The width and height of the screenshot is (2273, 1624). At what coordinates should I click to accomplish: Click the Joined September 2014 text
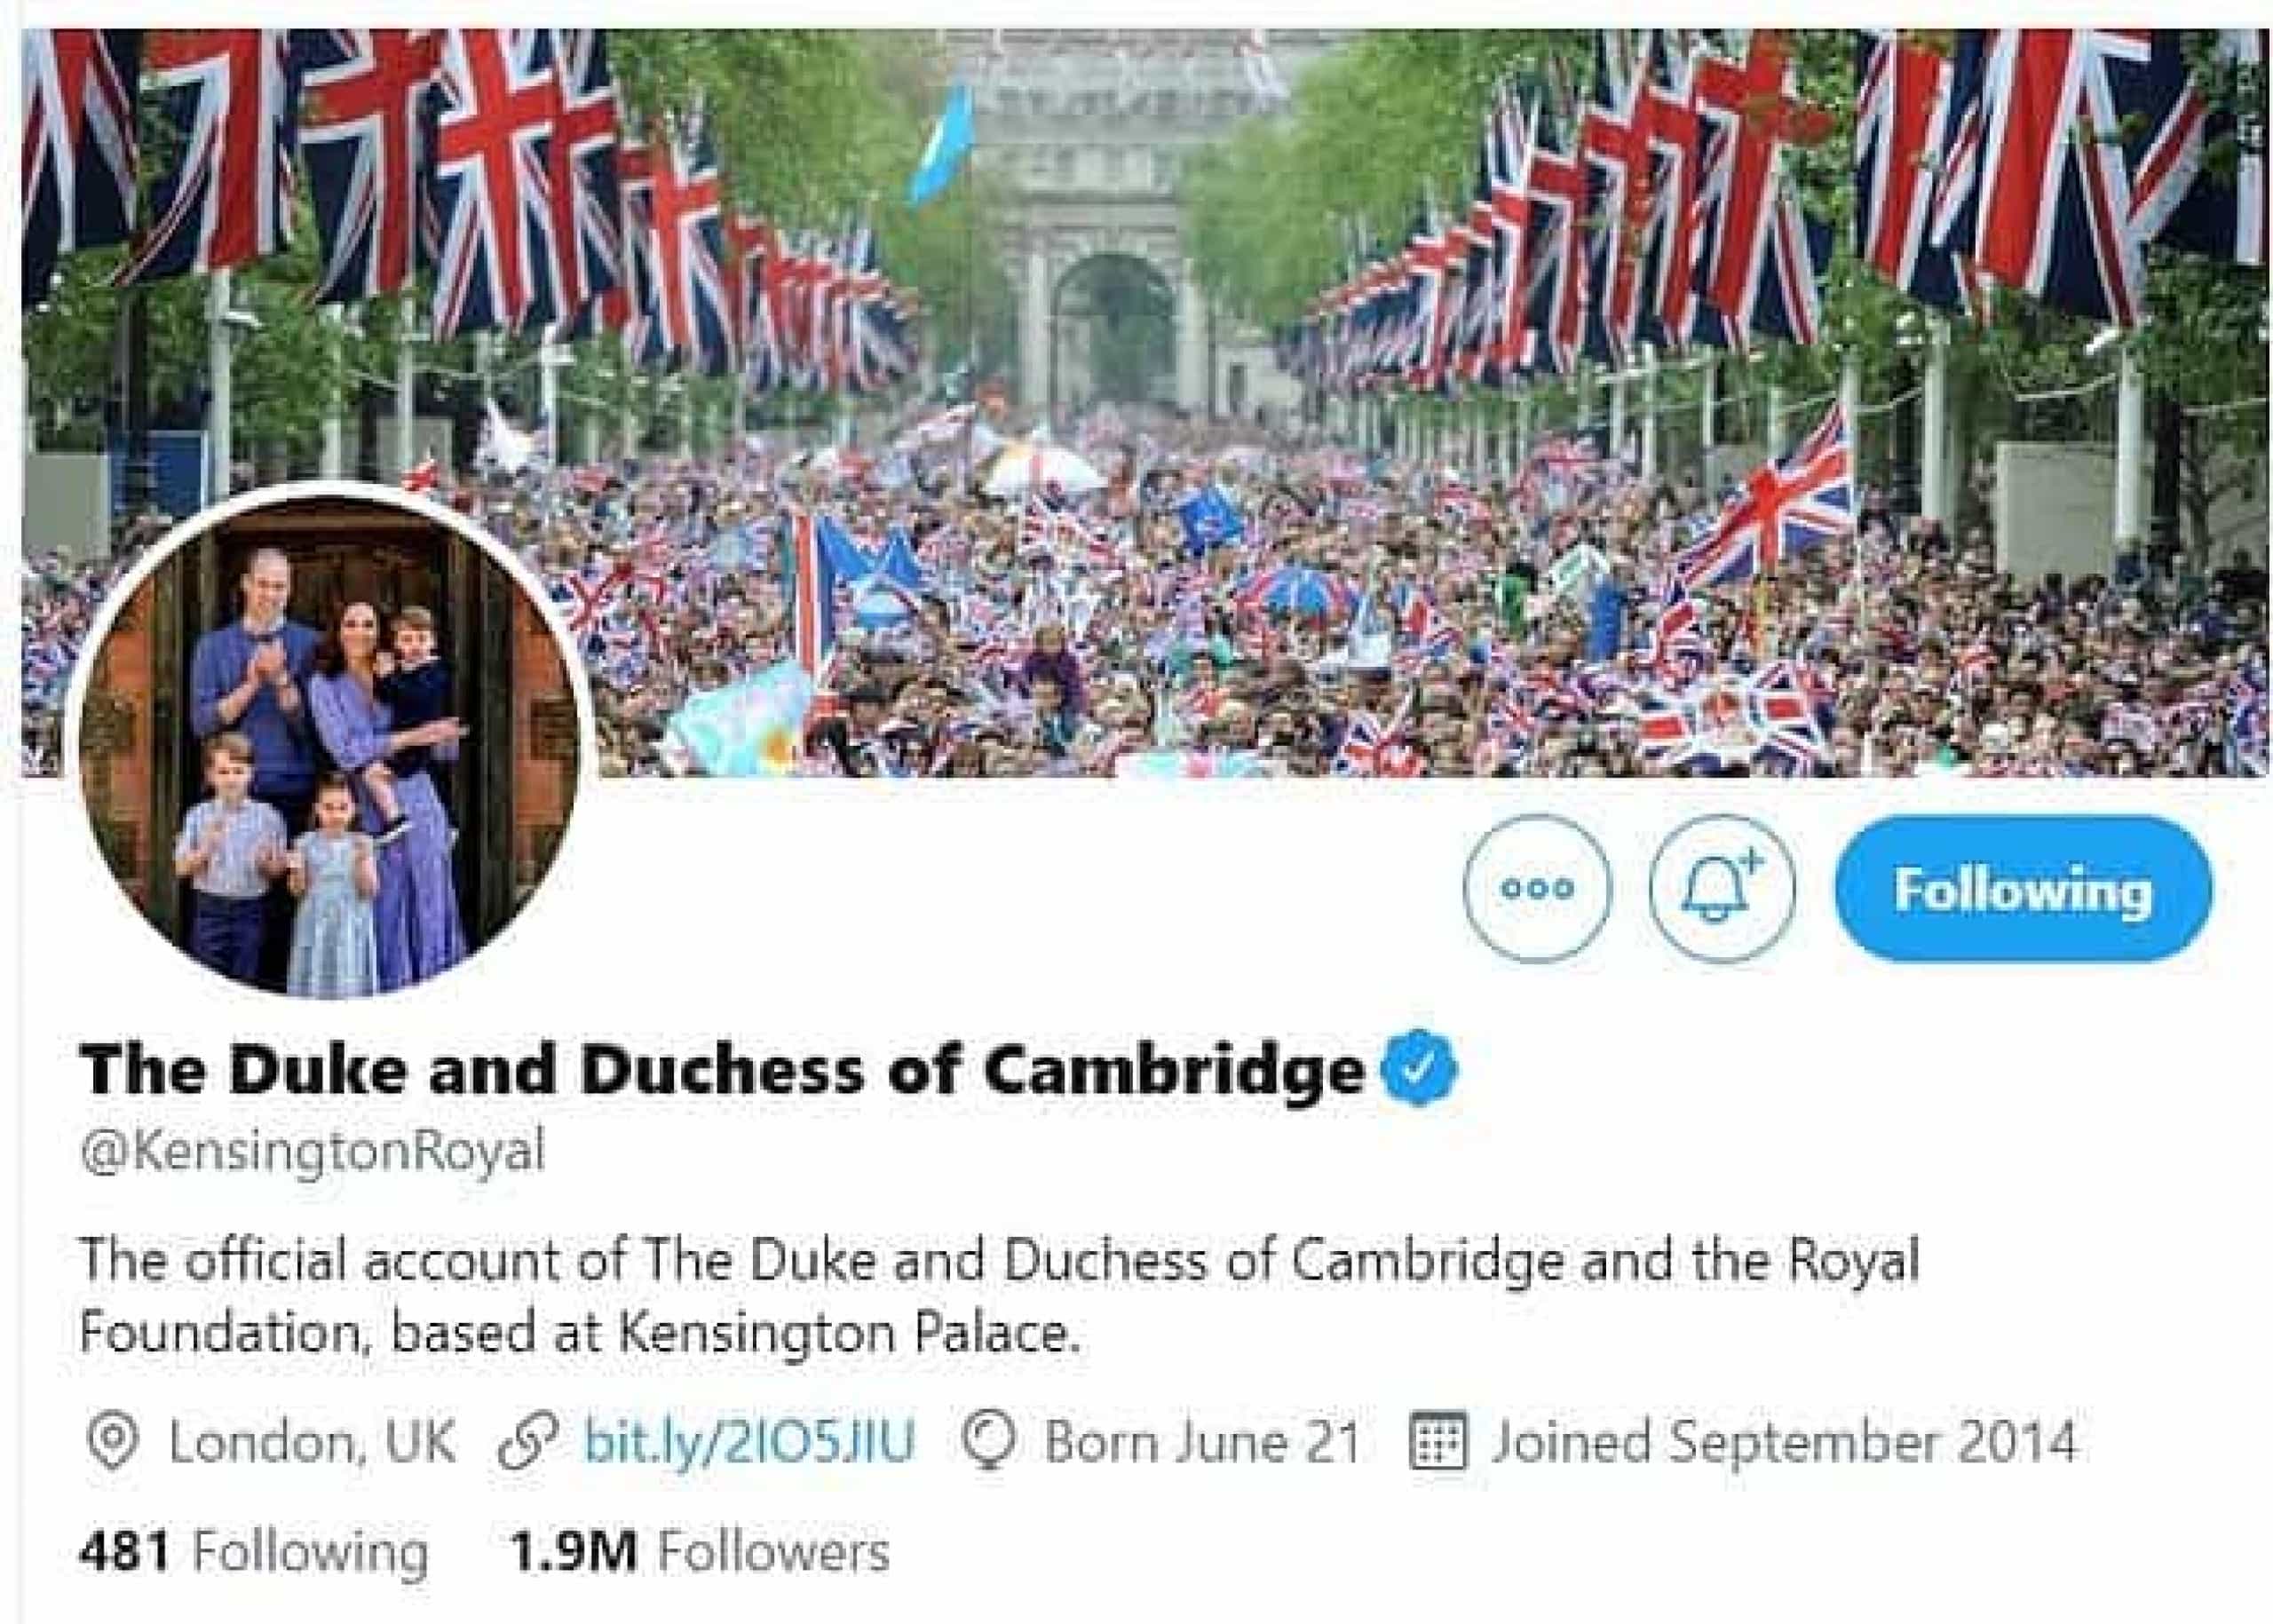pyautogui.click(x=1785, y=1442)
